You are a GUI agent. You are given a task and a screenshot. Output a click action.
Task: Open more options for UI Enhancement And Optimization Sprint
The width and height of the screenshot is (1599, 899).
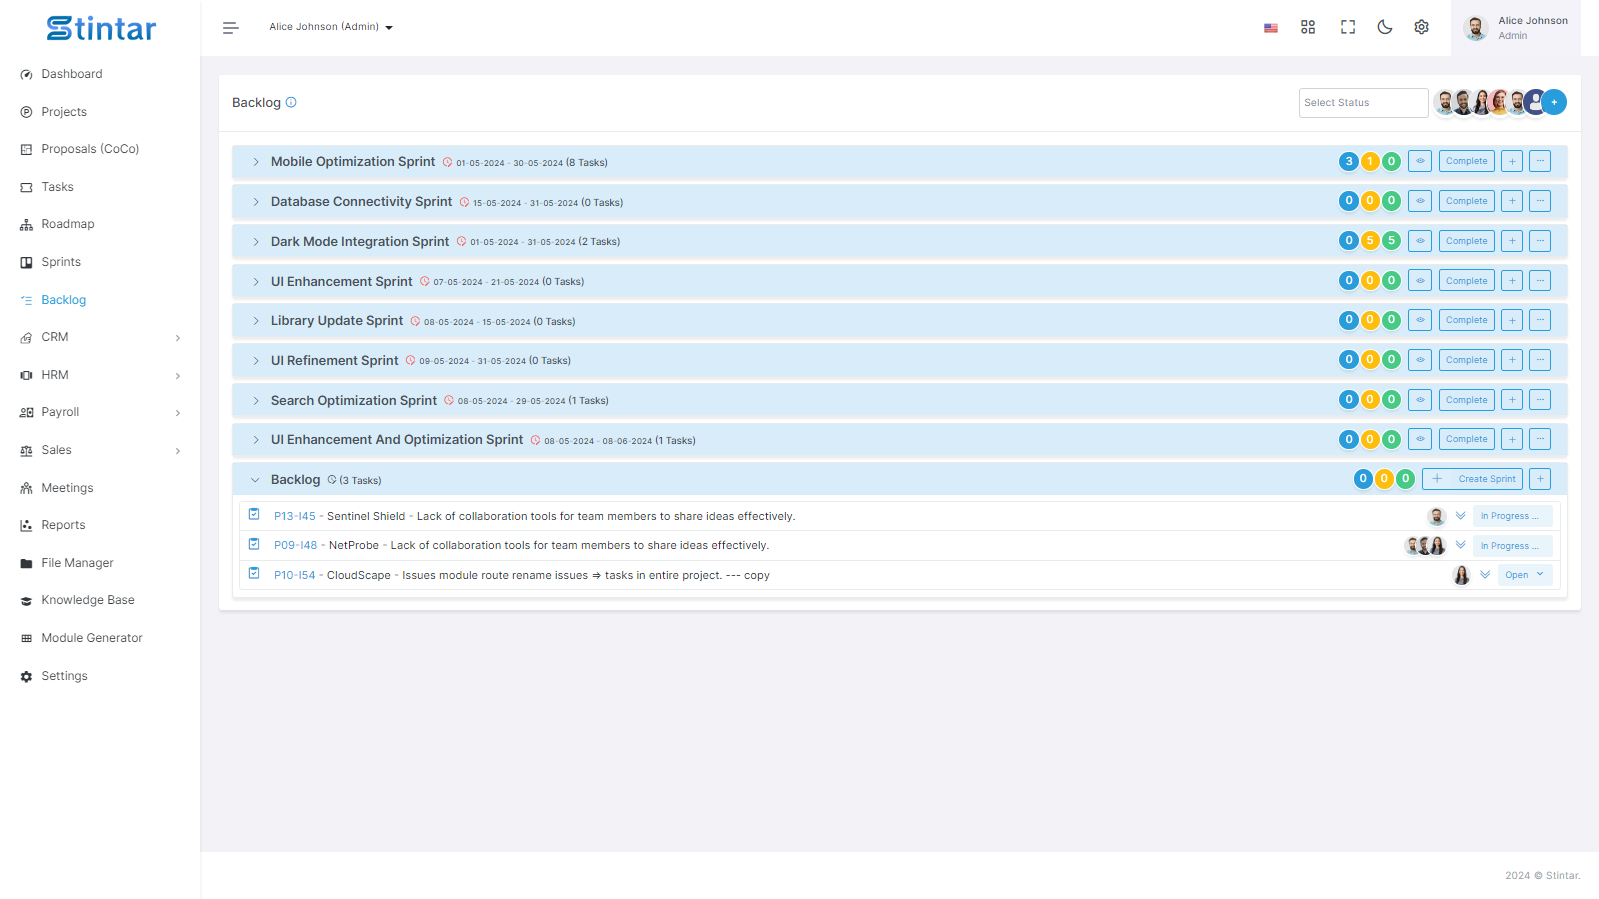[1540, 439]
